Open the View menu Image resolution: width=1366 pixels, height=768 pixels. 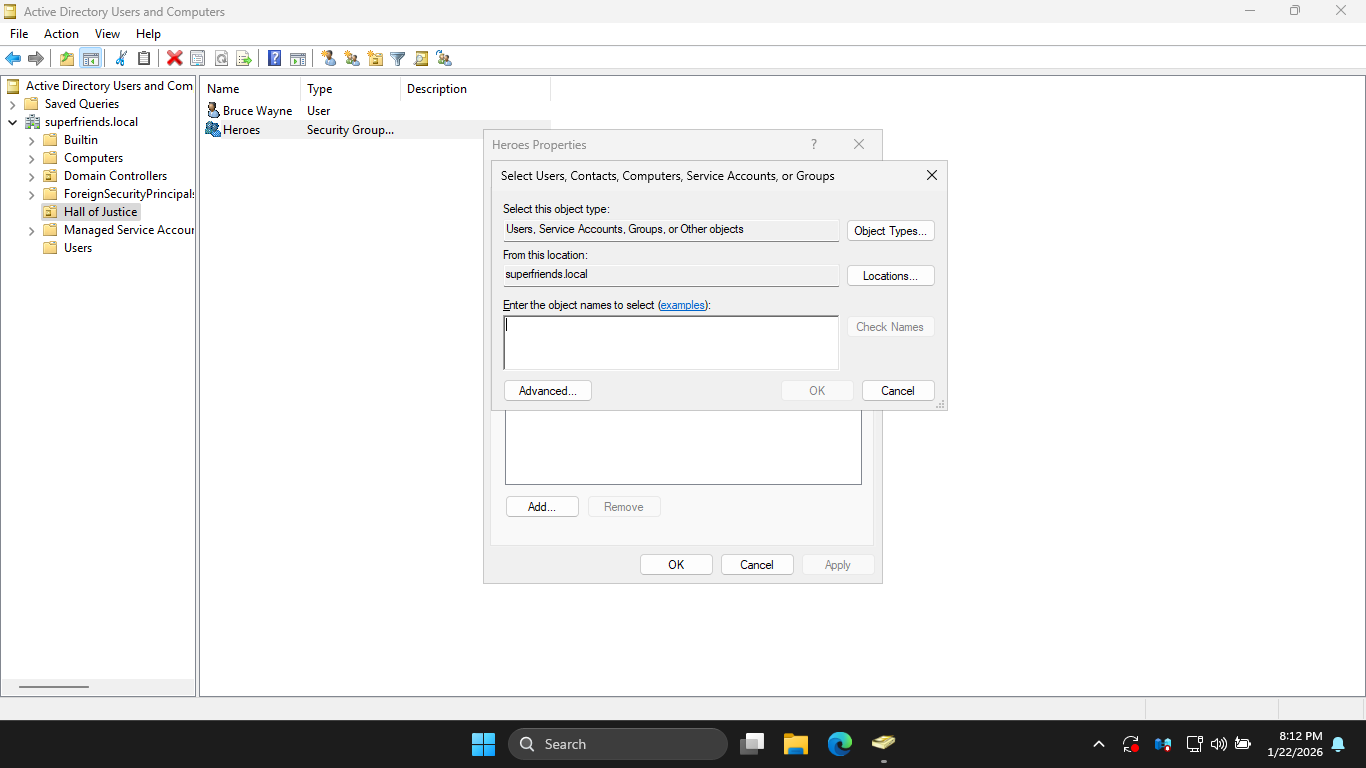coord(107,34)
